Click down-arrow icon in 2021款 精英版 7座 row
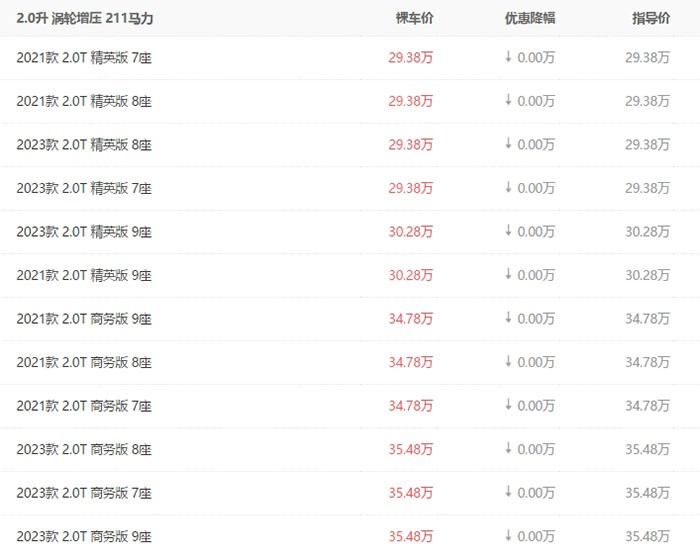The image size is (700, 556). [508, 57]
